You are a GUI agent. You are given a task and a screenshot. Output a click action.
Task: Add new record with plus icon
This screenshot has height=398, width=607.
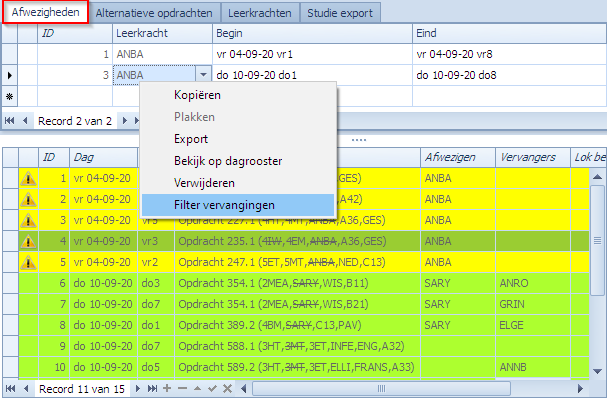[167, 388]
